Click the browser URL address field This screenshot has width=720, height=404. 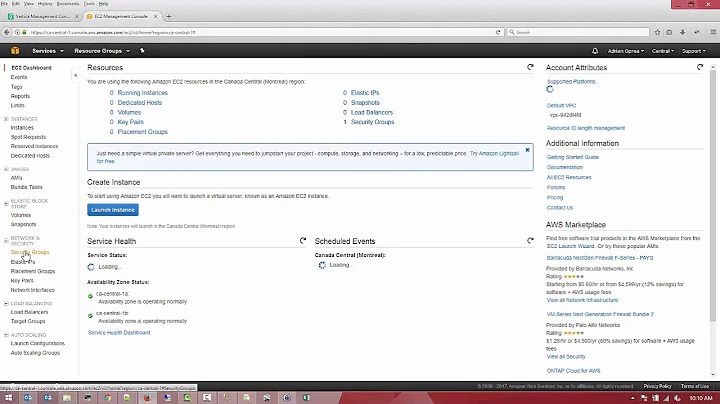pos(261,32)
